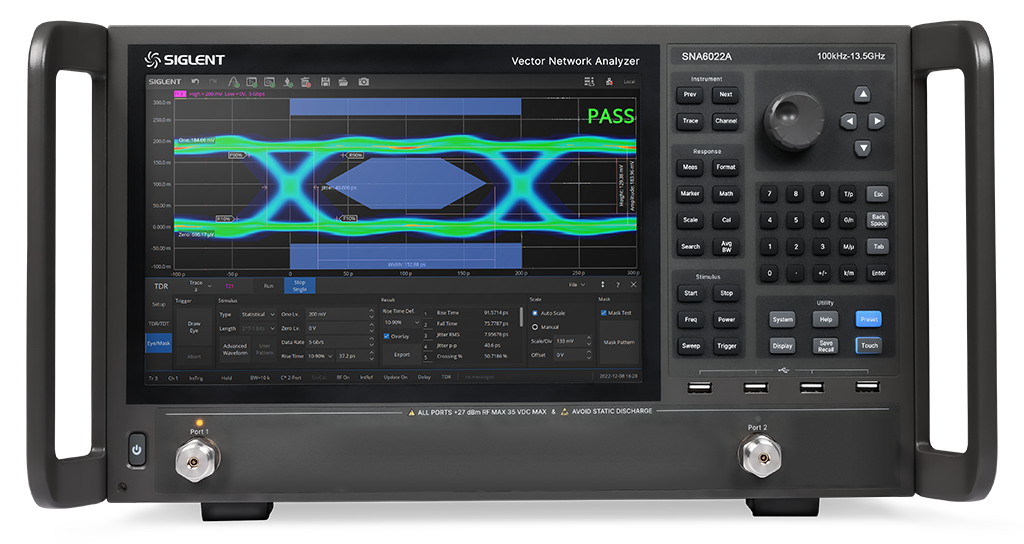Click the camera screenshot icon

click(364, 82)
